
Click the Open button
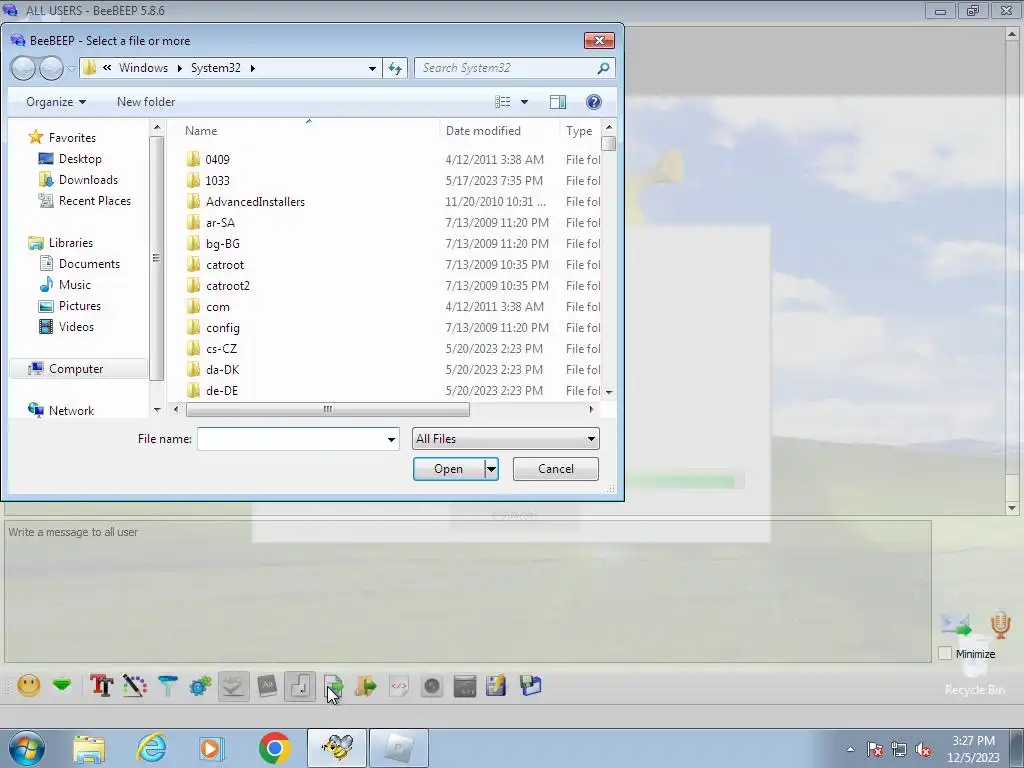(449, 469)
